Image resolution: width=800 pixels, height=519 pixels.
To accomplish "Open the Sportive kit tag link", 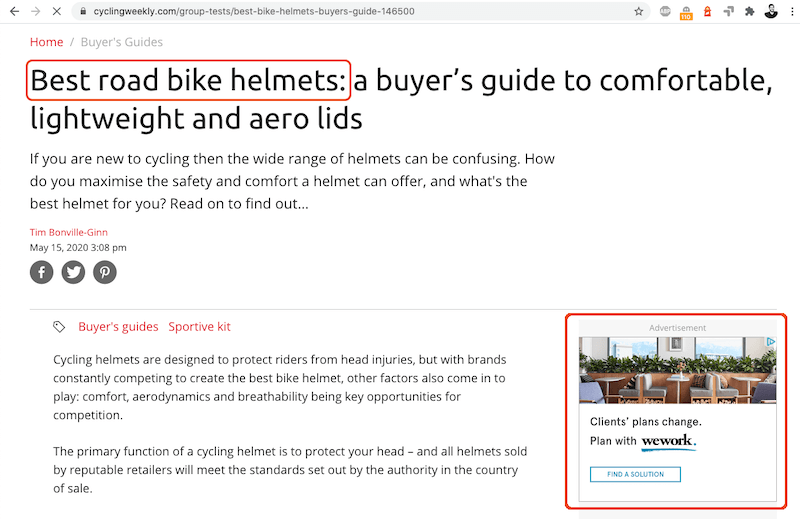I will (199, 327).
